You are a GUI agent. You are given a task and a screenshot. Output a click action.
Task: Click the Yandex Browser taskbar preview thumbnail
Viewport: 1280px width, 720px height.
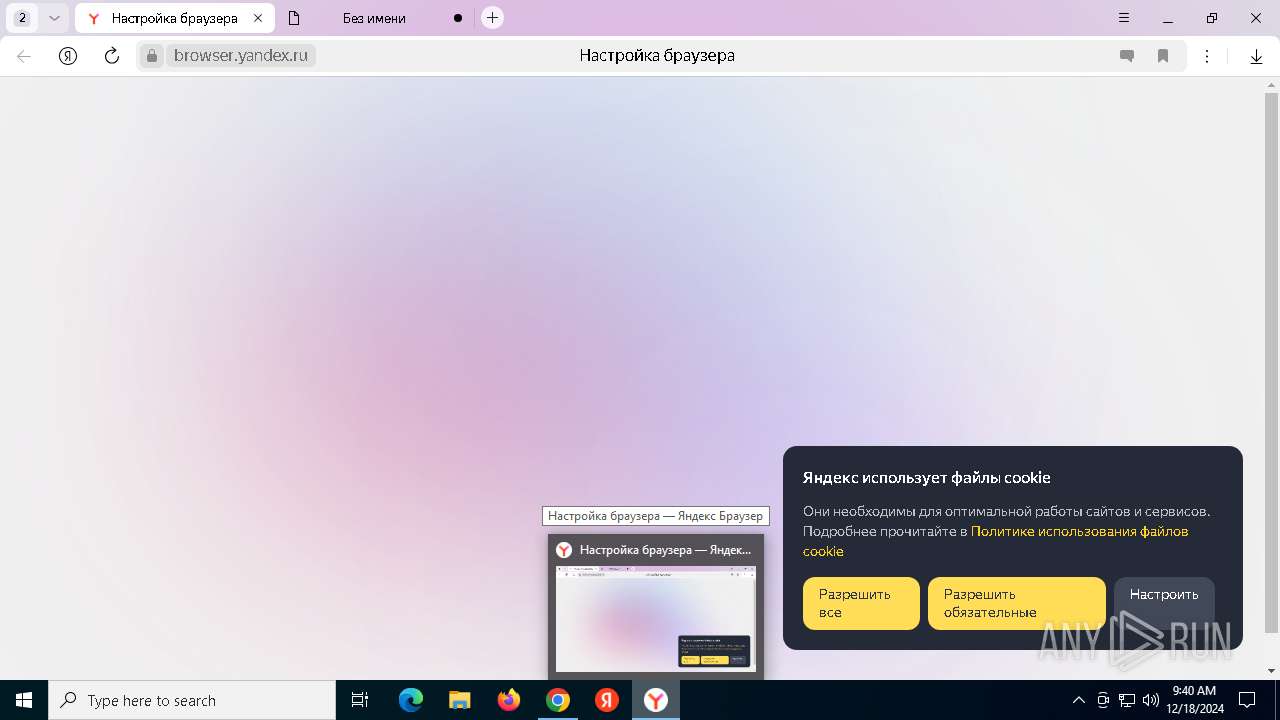[656, 619]
